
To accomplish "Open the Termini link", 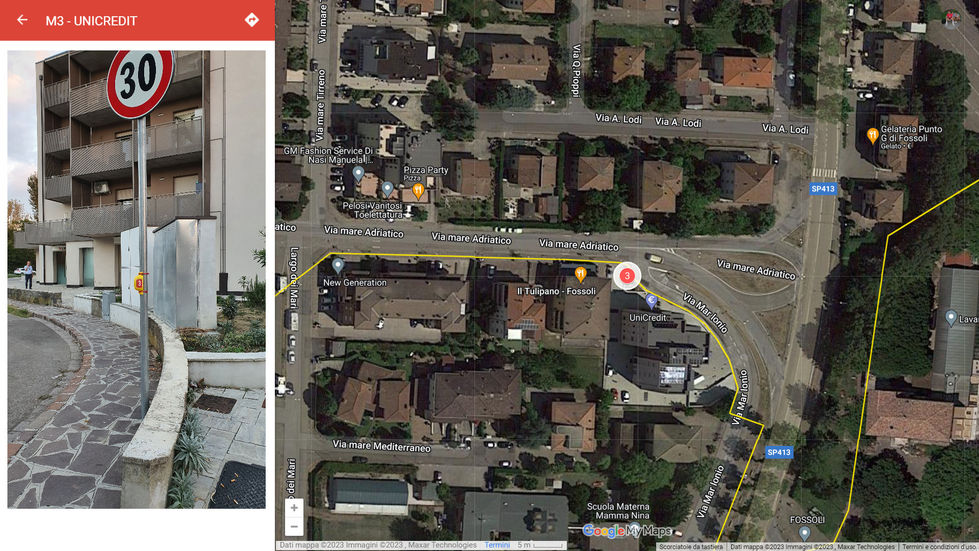I will pyautogui.click(x=497, y=545).
